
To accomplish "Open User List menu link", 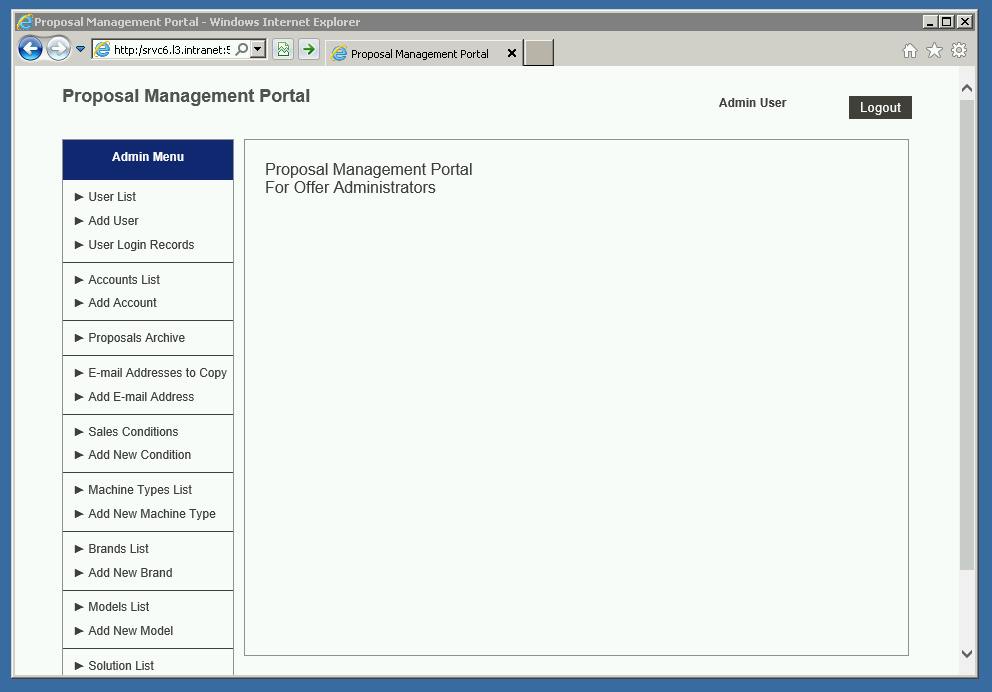I will 112,197.
